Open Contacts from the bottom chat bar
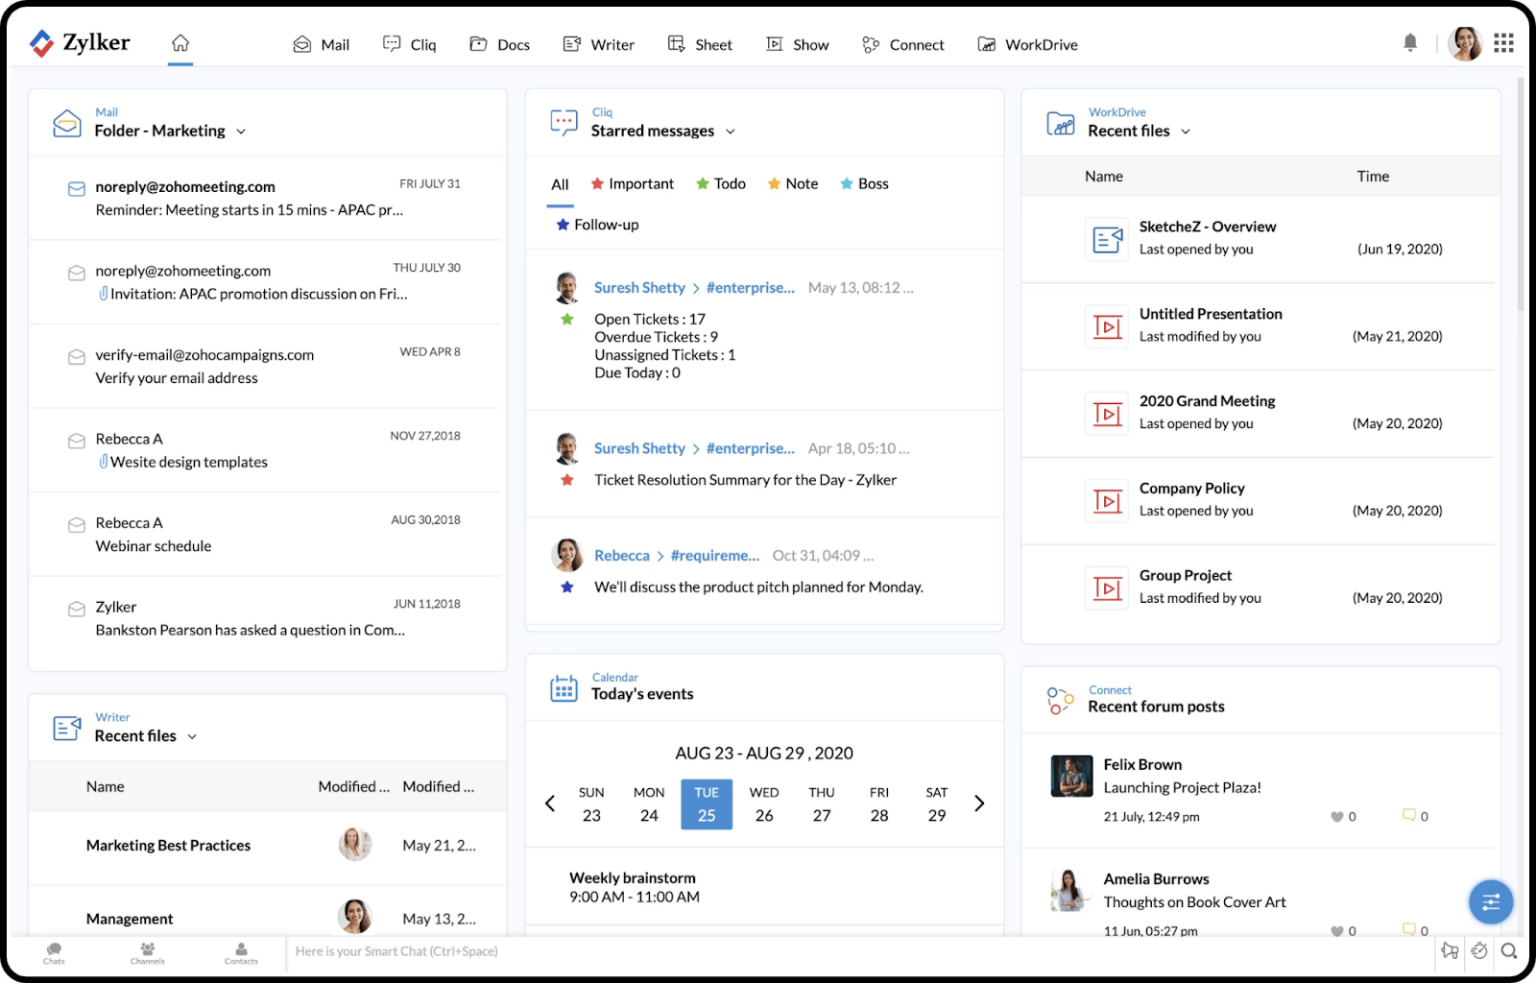 [240, 953]
